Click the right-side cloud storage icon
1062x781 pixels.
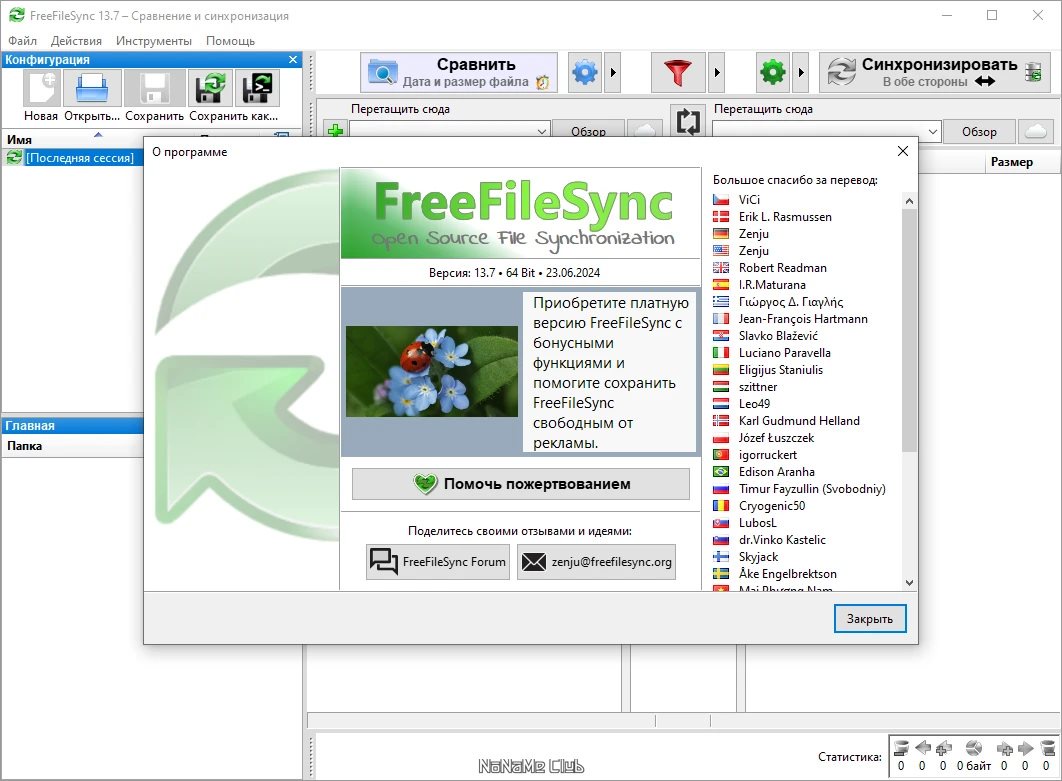point(1037,131)
